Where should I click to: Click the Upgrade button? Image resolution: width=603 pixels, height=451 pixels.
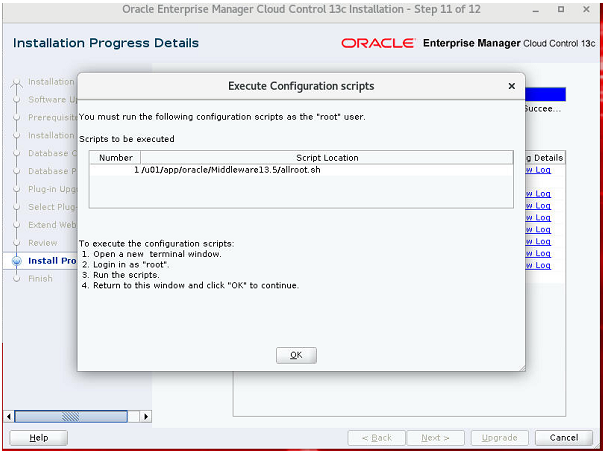(499, 437)
